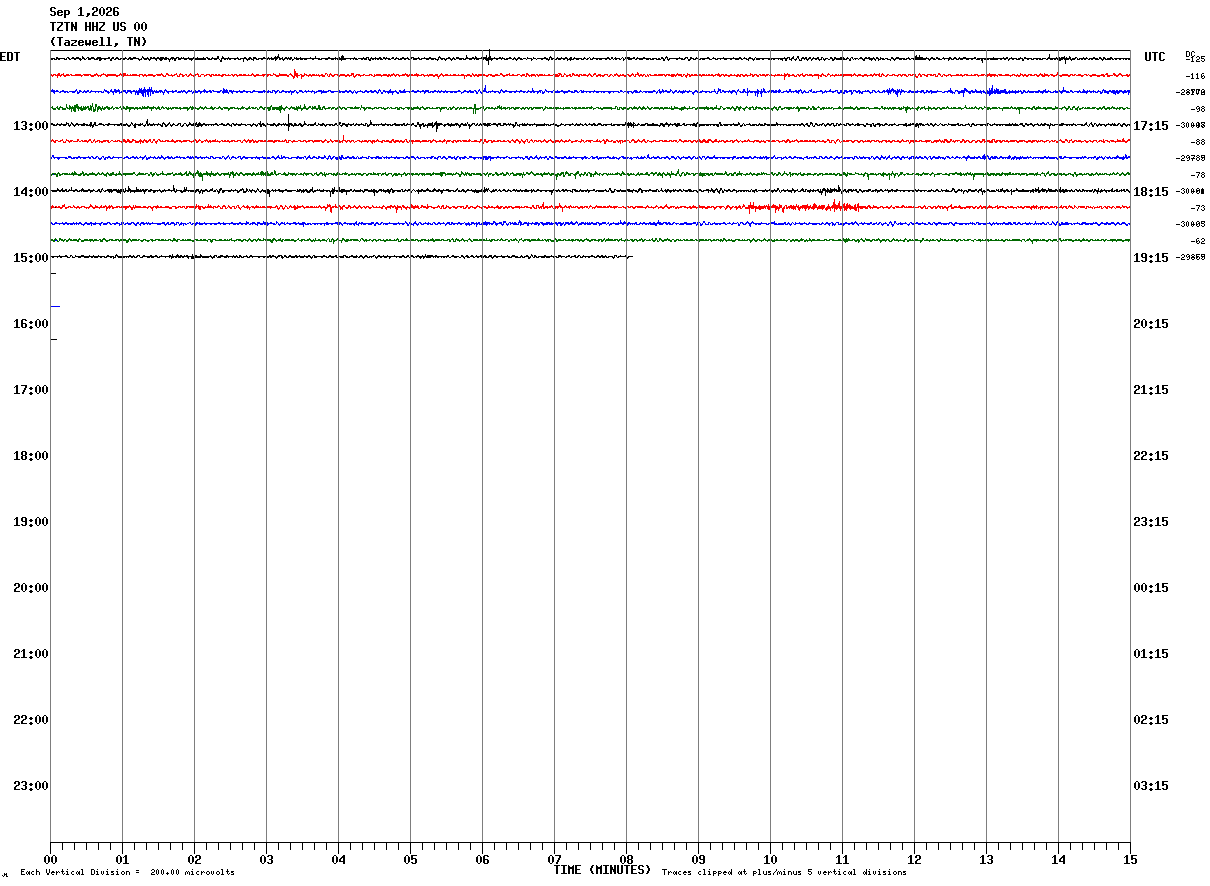Click the EDT column header
The width and height of the screenshot is (1210, 886).
tap(10, 57)
